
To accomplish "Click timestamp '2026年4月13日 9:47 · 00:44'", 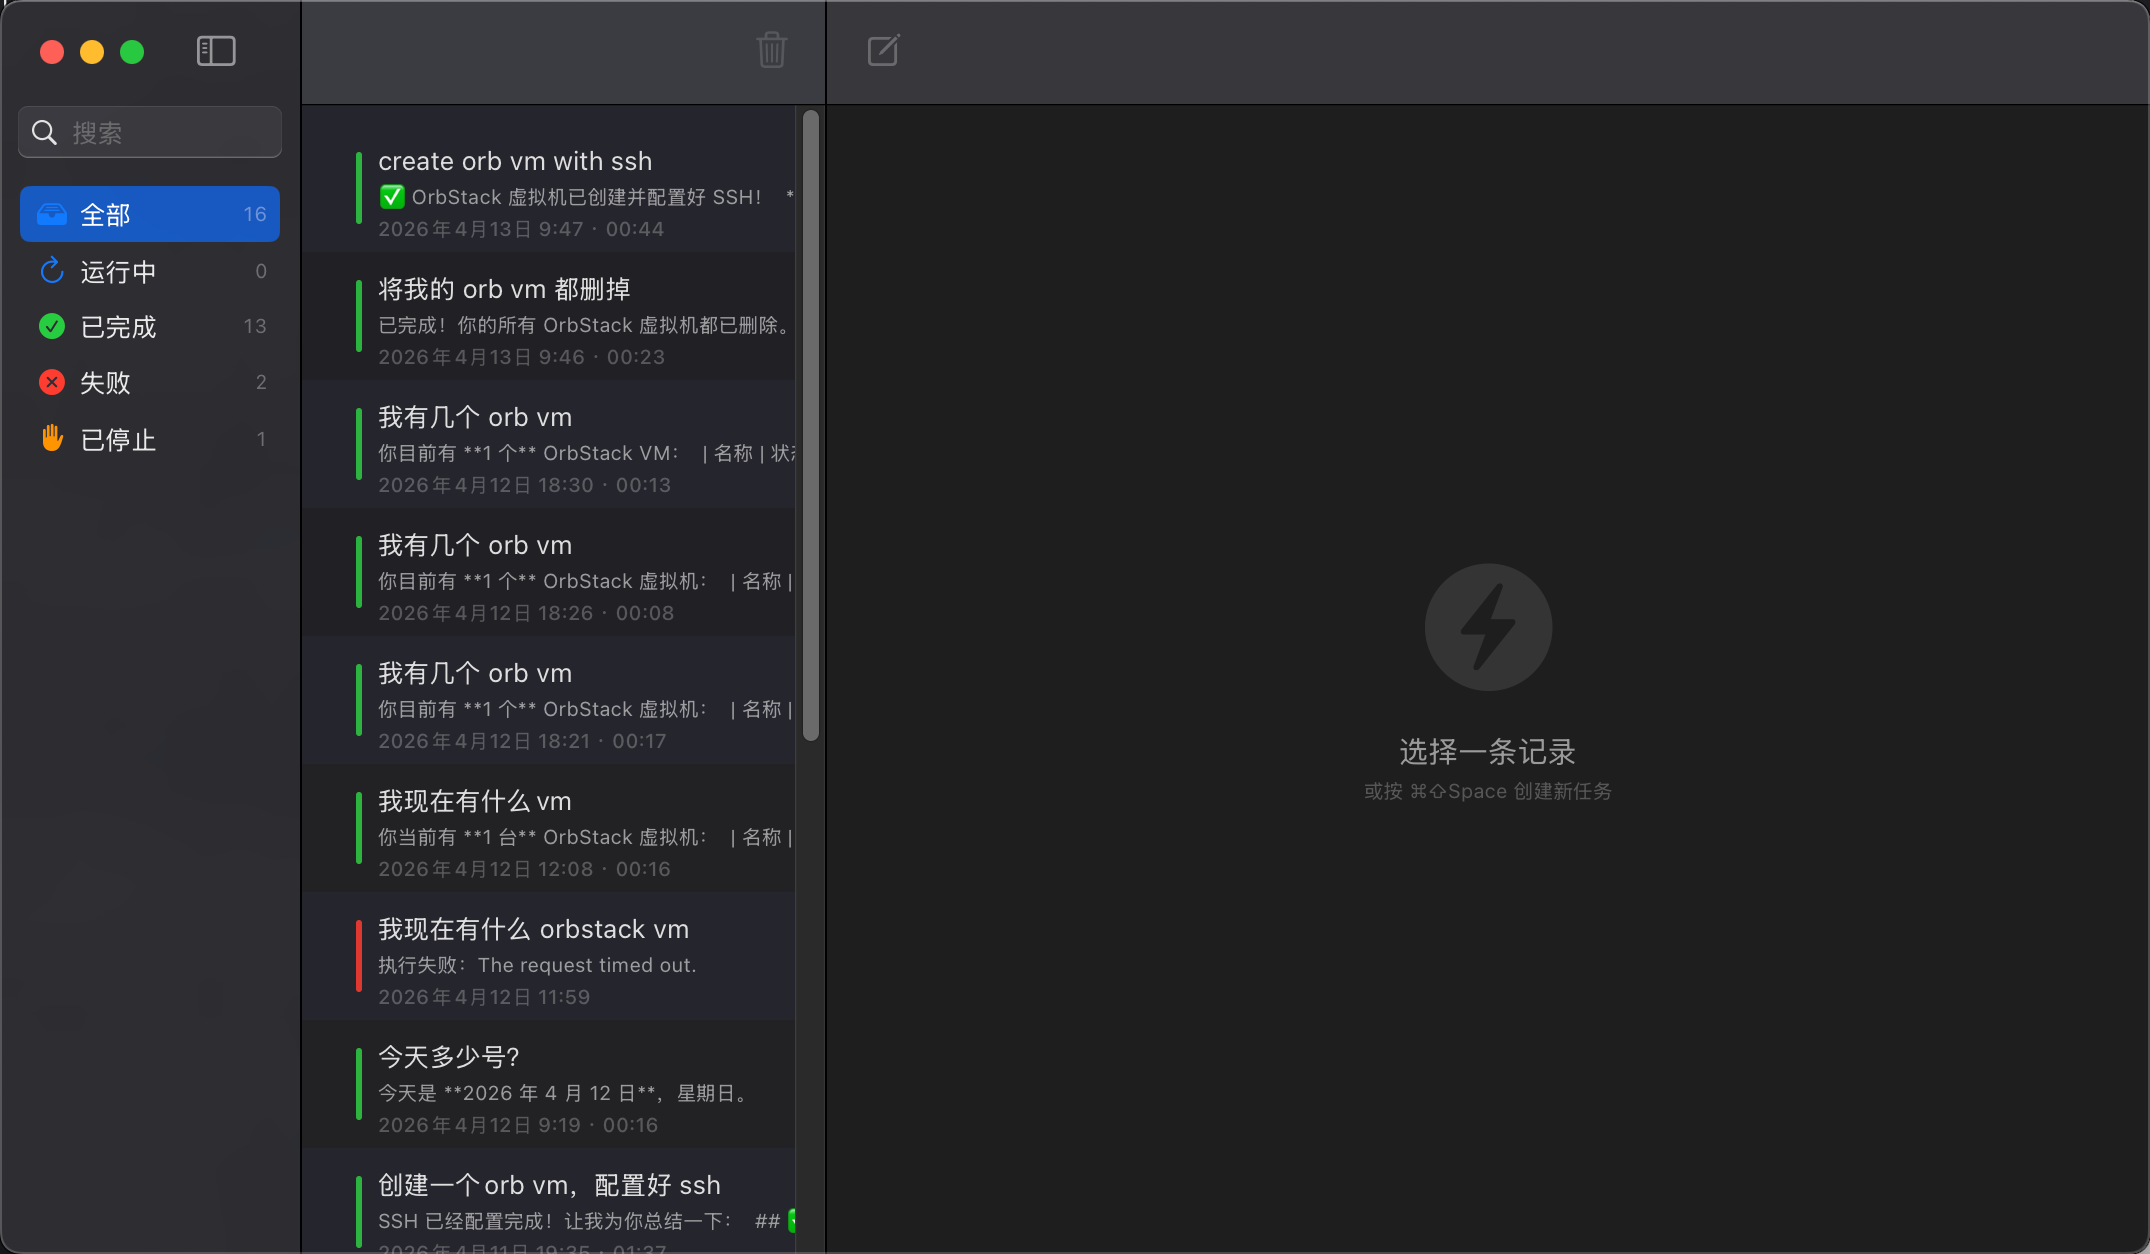I will click(521, 229).
